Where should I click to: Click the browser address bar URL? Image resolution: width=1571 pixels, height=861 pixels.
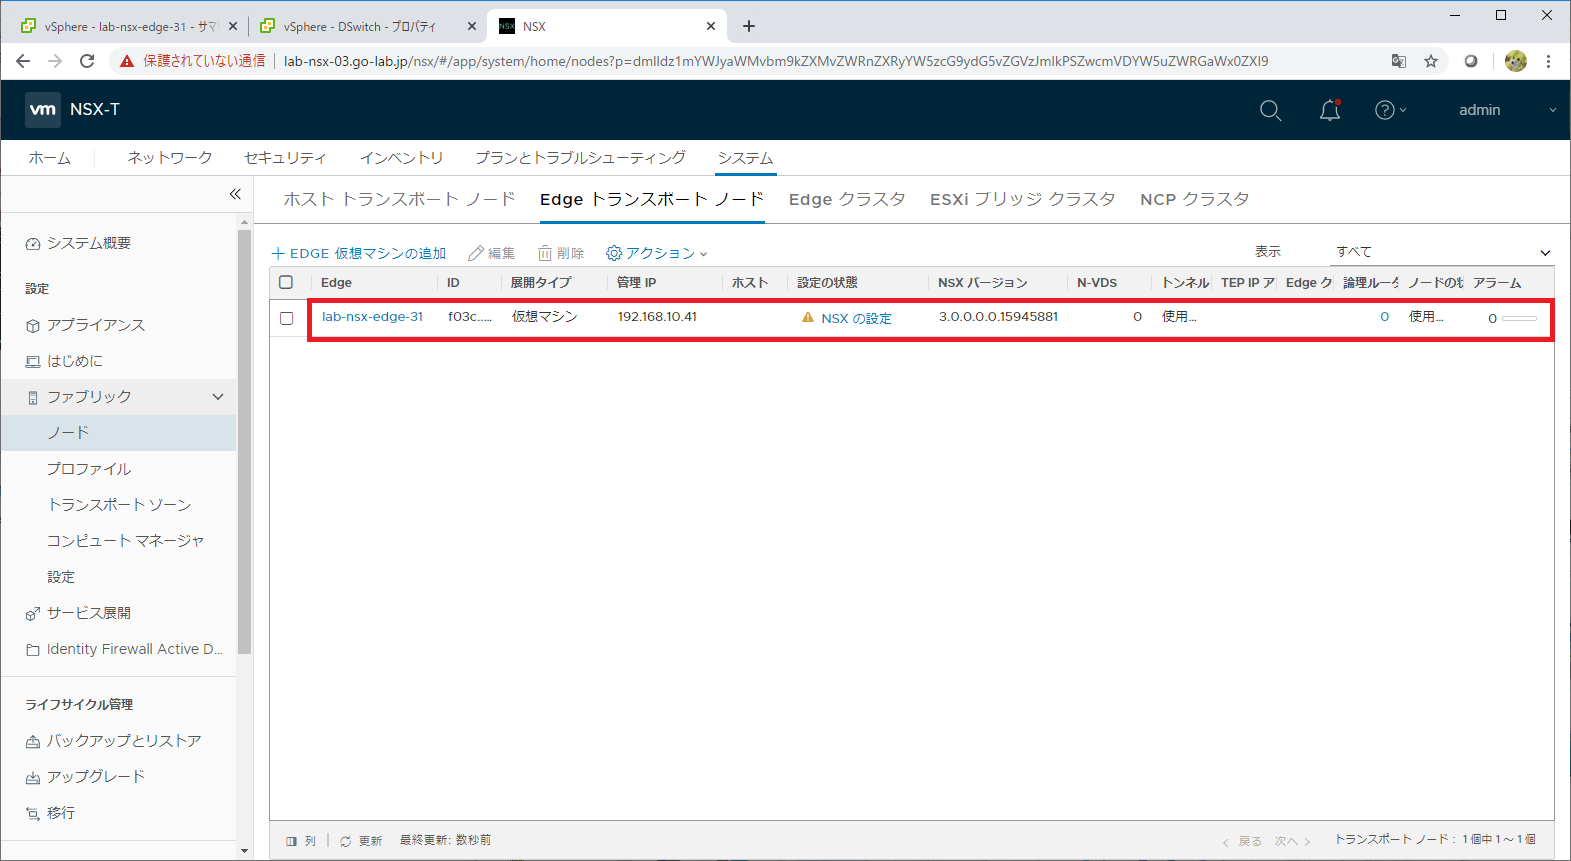pyautogui.click(x=776, y=61)
